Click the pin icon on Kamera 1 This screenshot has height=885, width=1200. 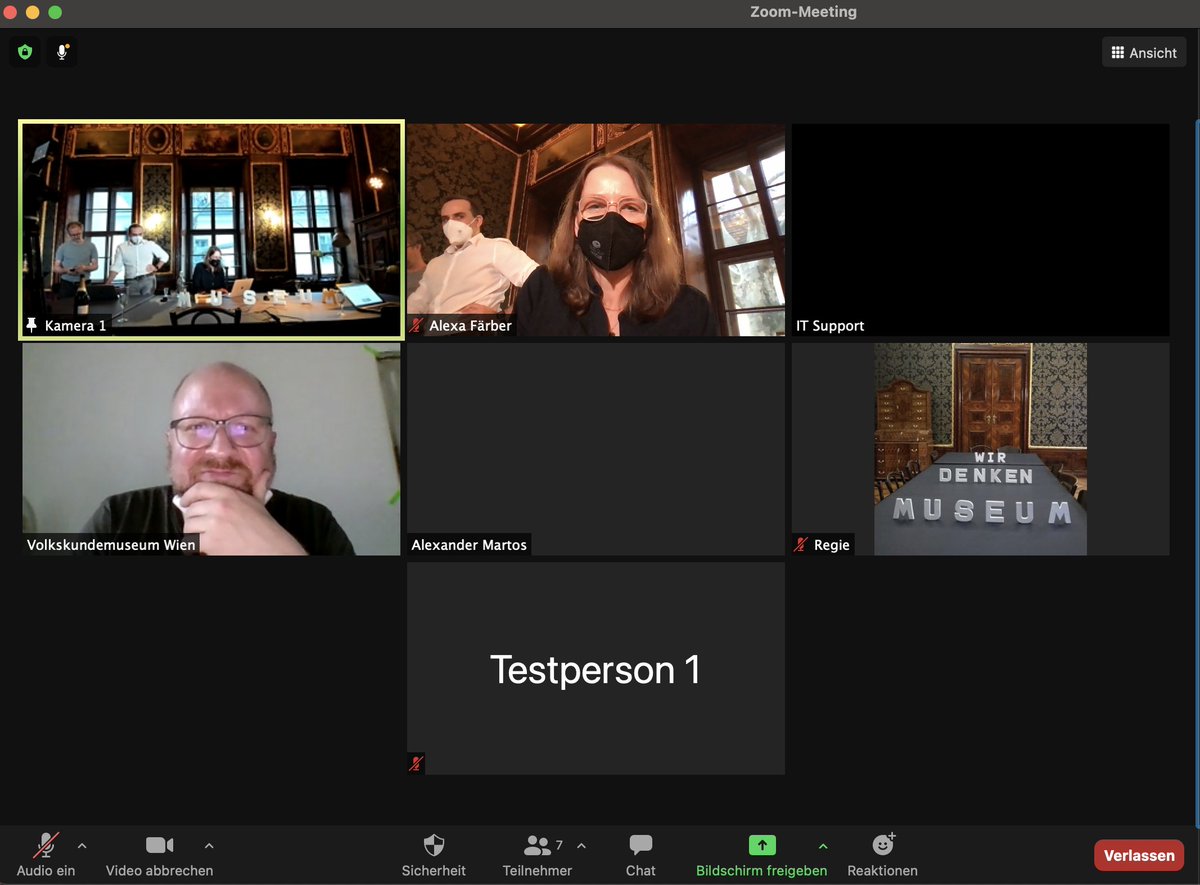point(32,326)
